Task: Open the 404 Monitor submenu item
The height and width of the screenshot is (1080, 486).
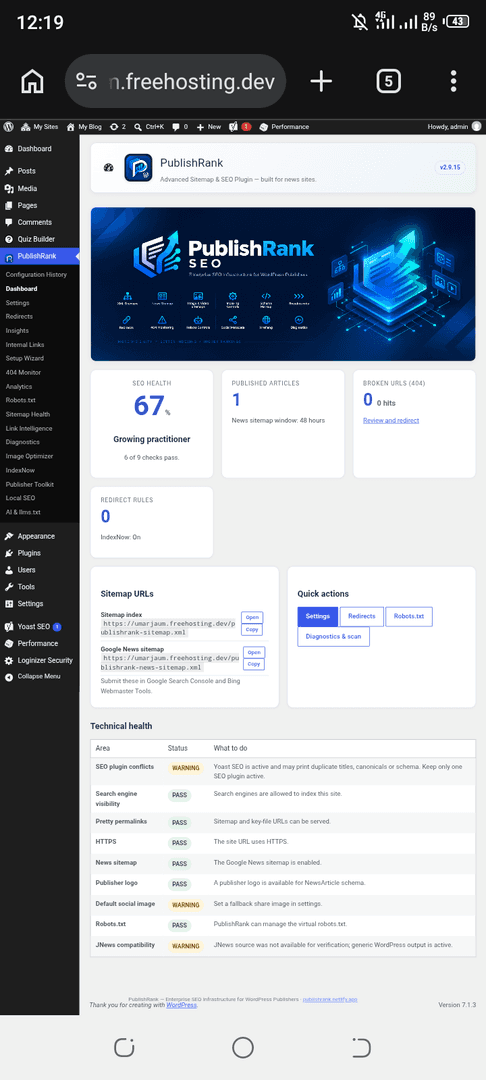Action: (23, 373)
